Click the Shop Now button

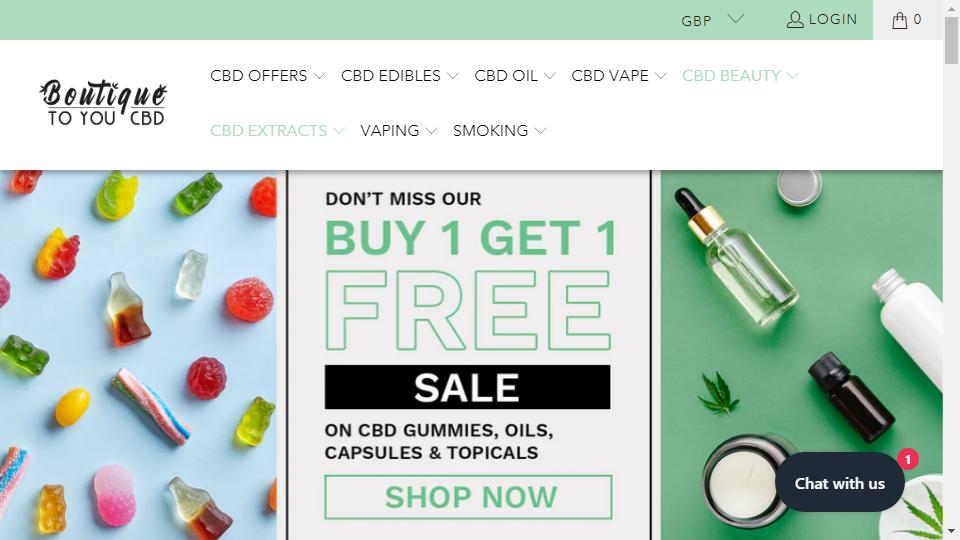tap(468, 497)
